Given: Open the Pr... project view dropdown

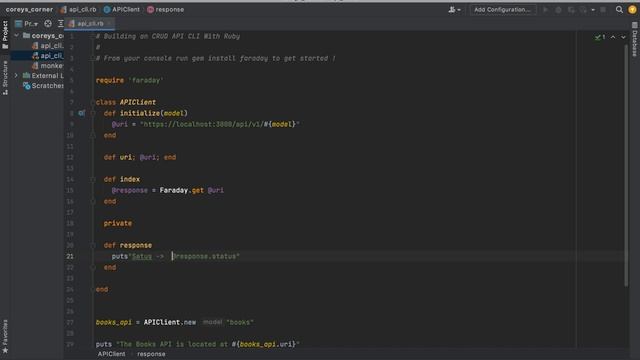Looking at the screenshot, I should coord(27,24).
